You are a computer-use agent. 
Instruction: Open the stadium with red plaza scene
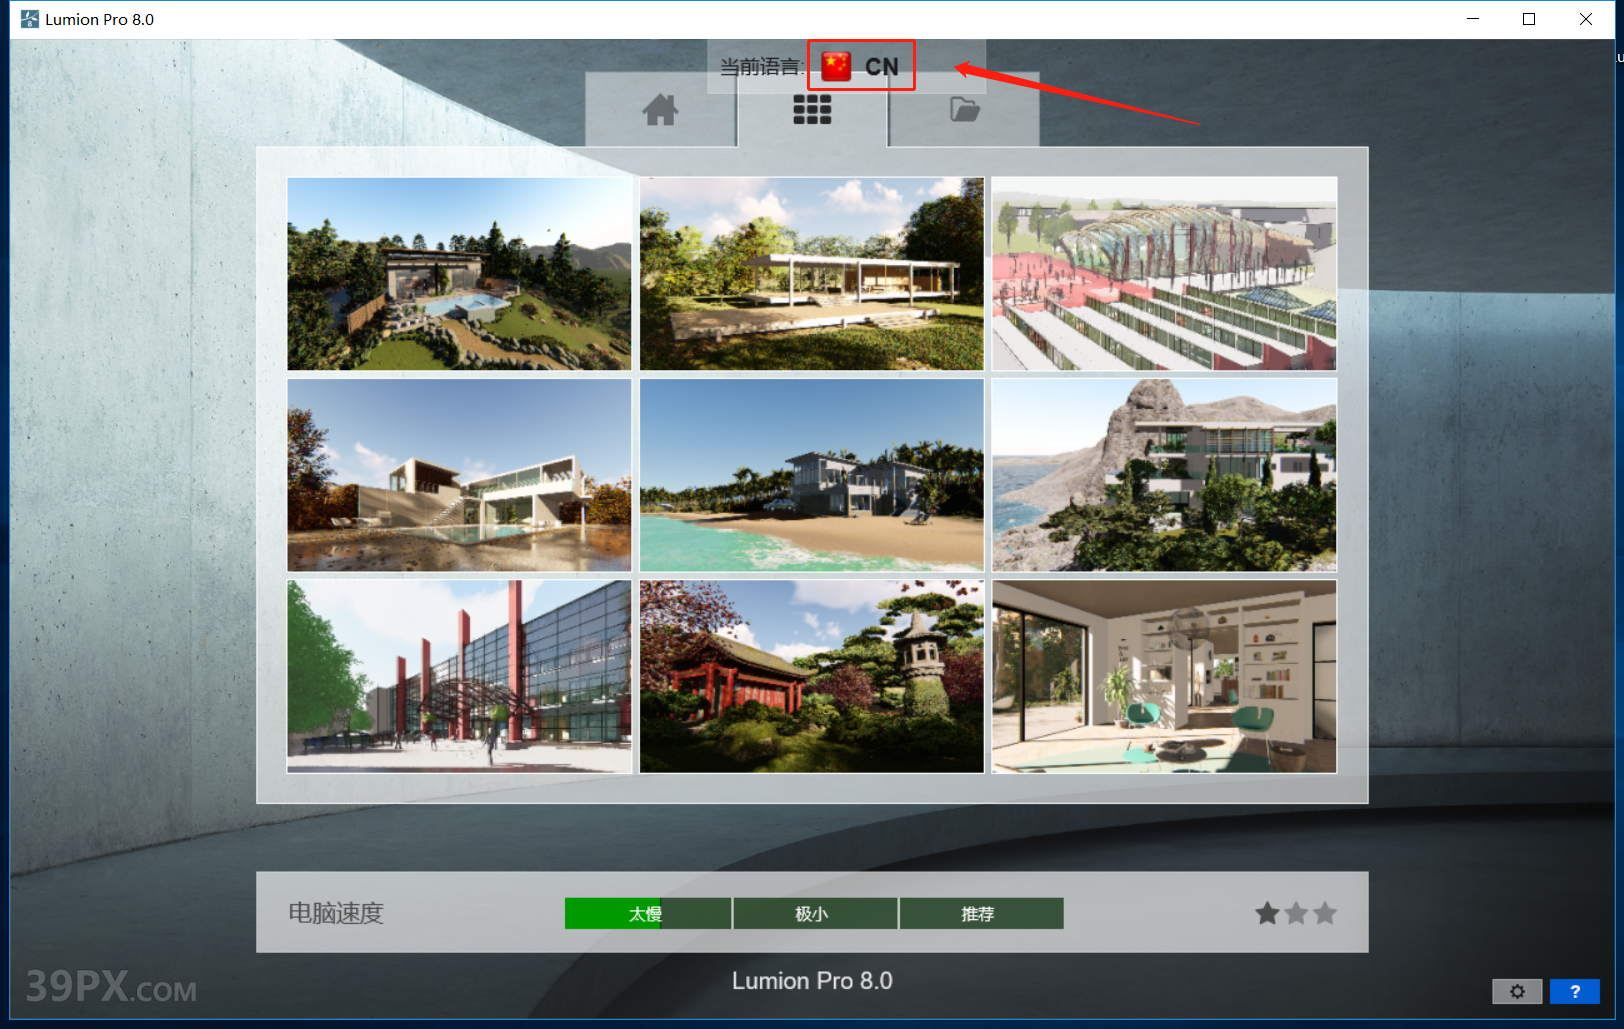pos(1164,274)
